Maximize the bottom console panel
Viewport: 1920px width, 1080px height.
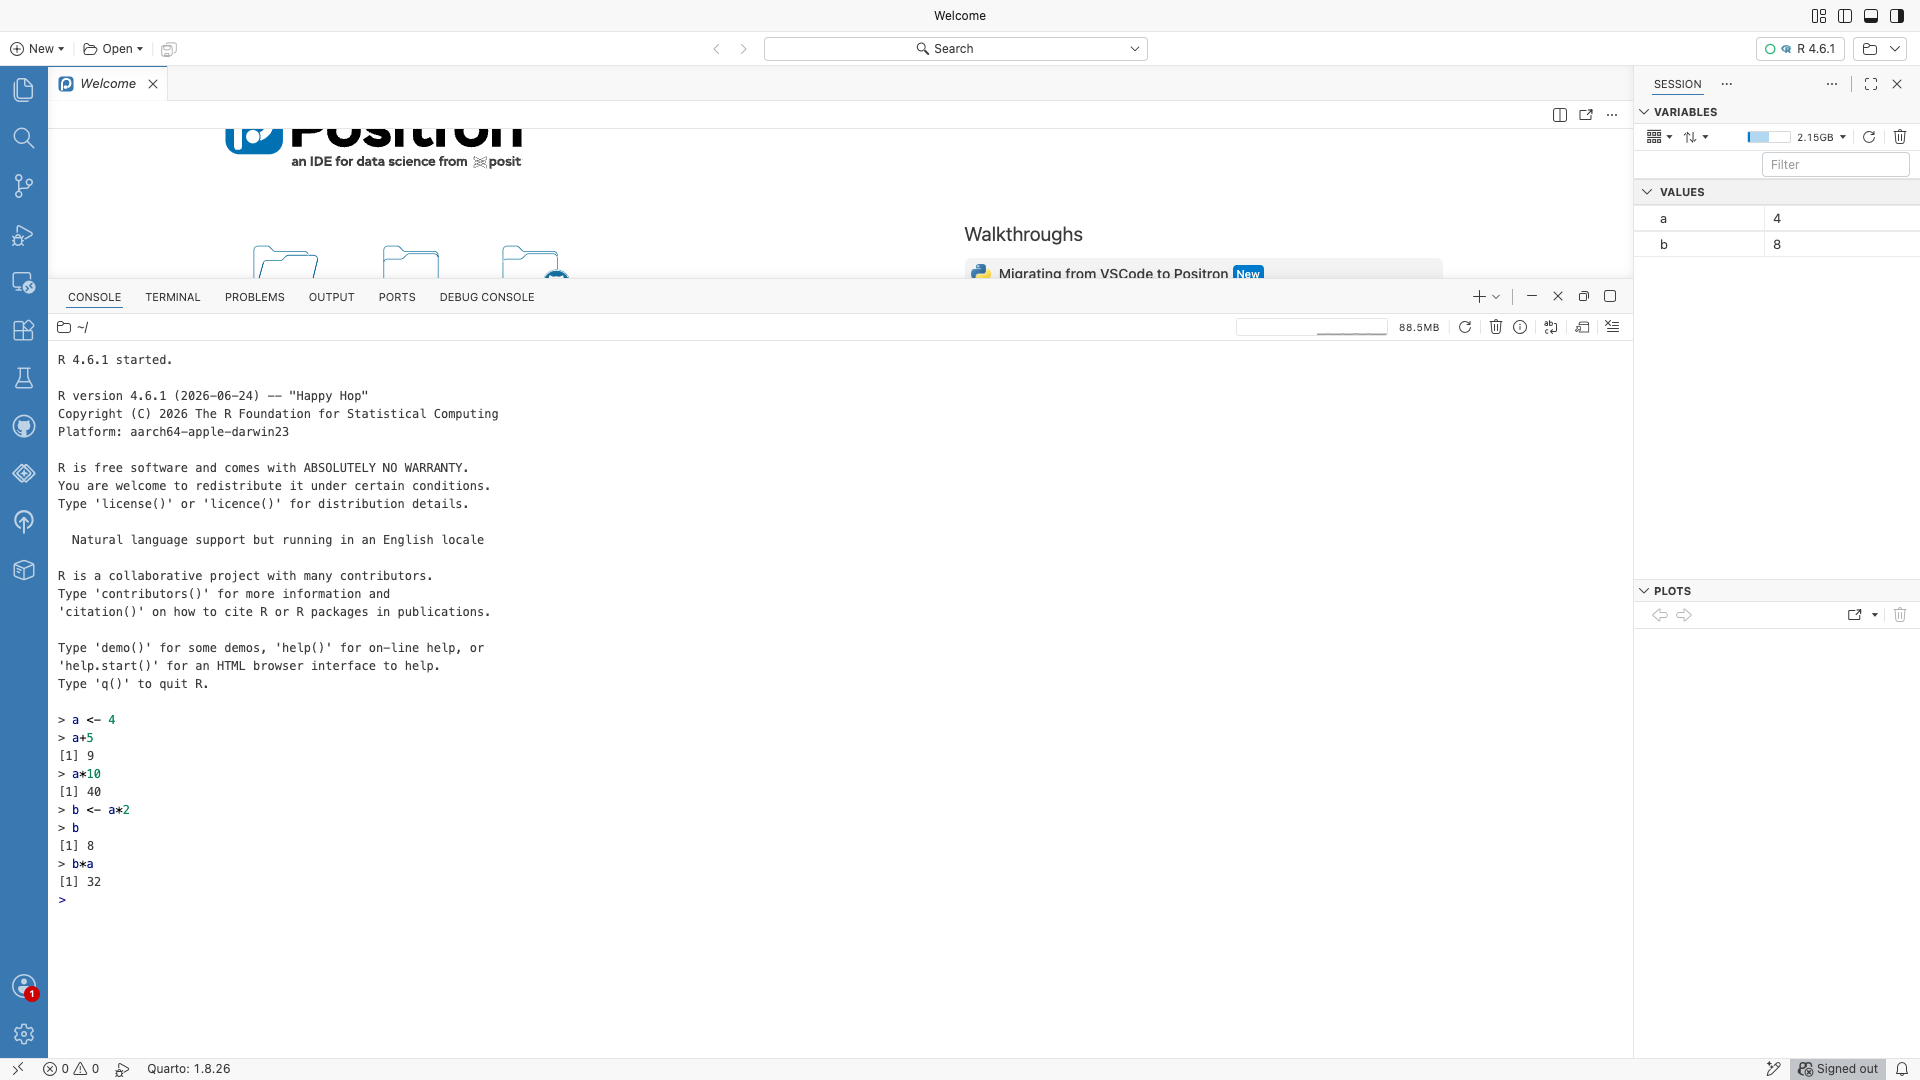pos(1610,296)
